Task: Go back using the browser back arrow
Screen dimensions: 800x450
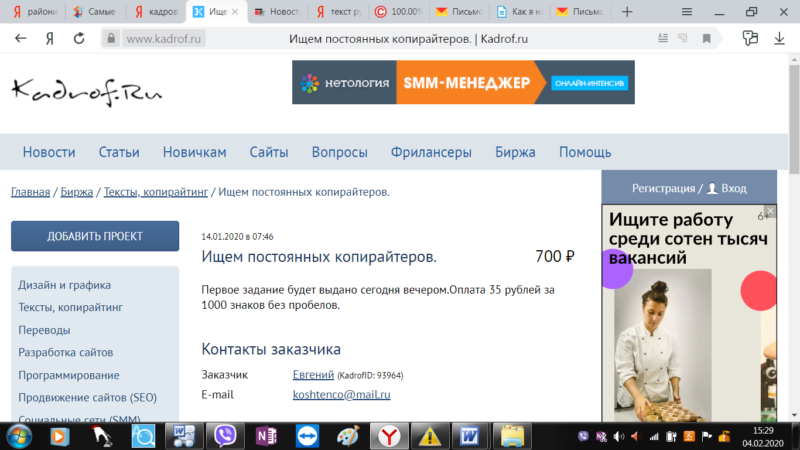Action: pos(20,38)
